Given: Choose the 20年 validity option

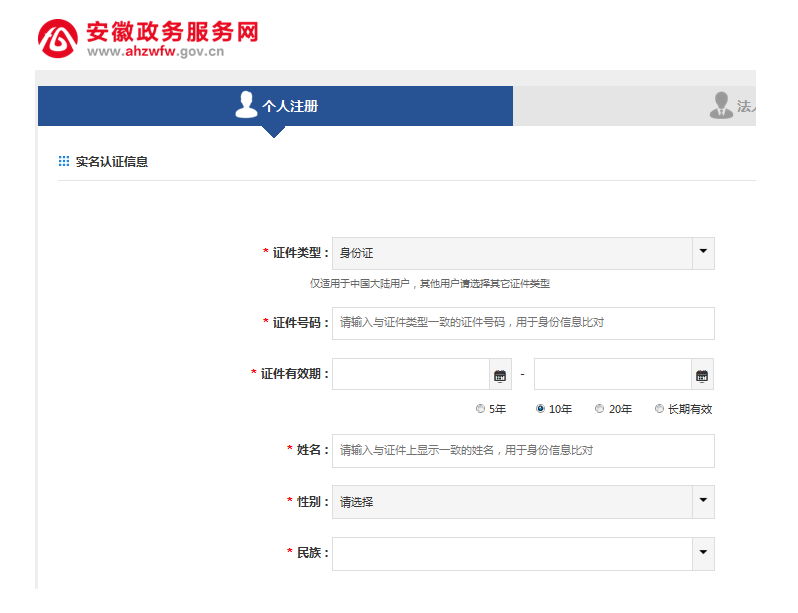Looking at the screenshot, I should tap(600, 409).
